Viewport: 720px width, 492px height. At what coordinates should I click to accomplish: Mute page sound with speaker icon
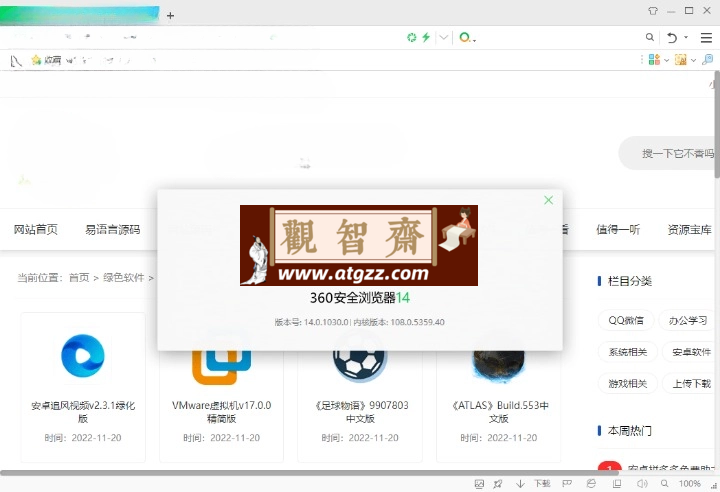(642, 483)
